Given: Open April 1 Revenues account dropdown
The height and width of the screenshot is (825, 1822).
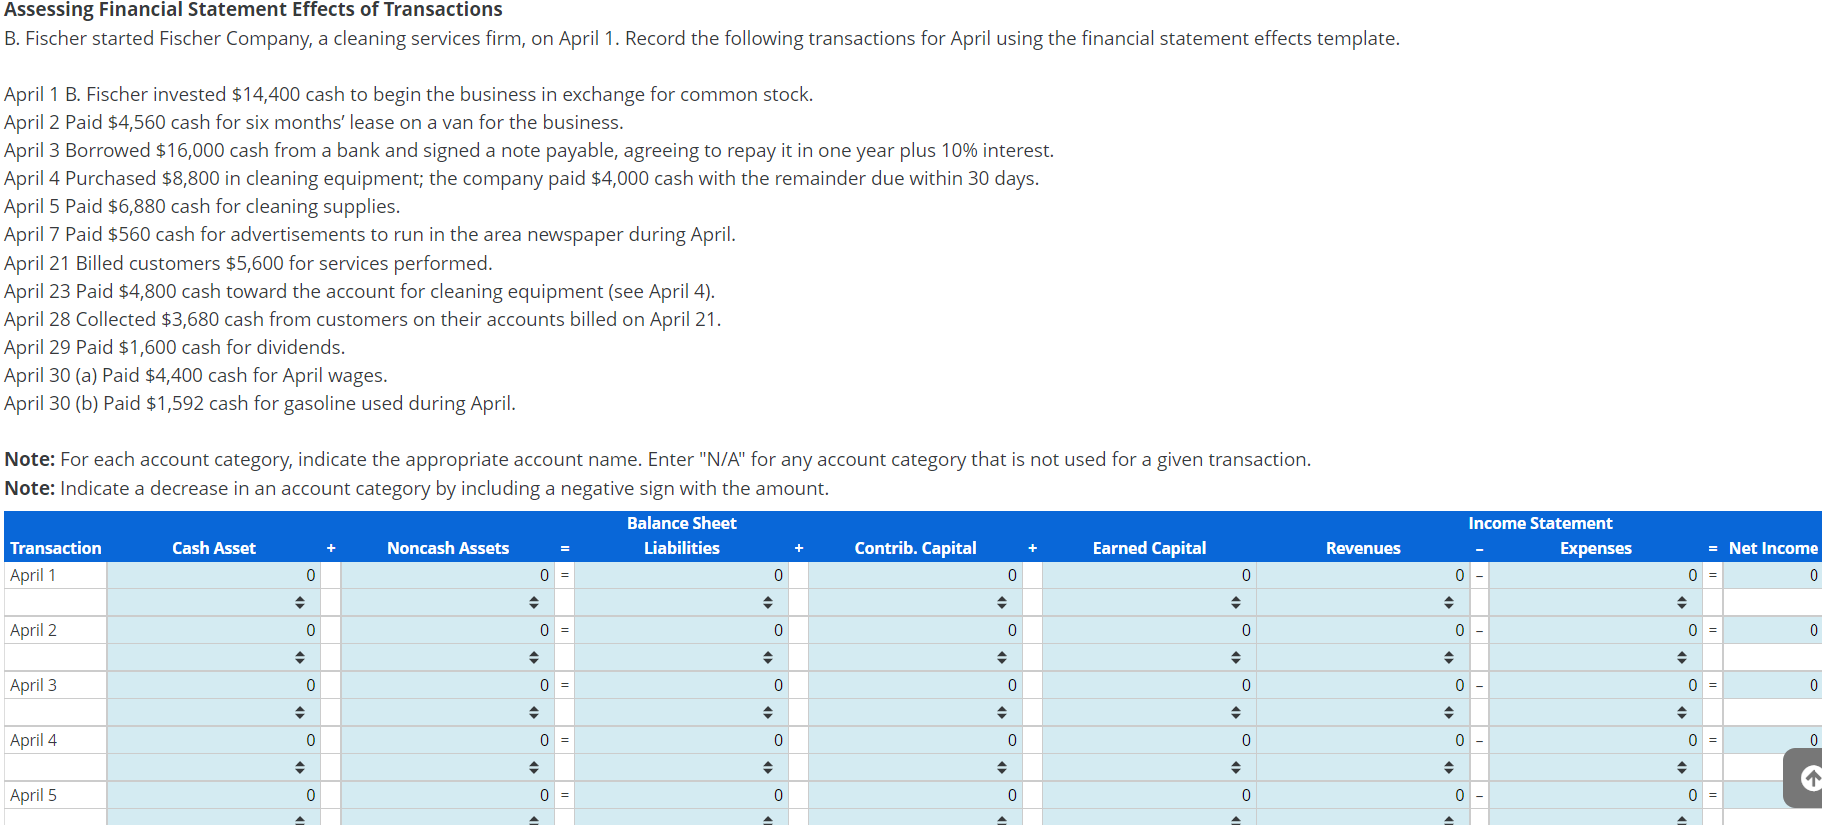Looking at the screenshot, I should point(1363,602).
